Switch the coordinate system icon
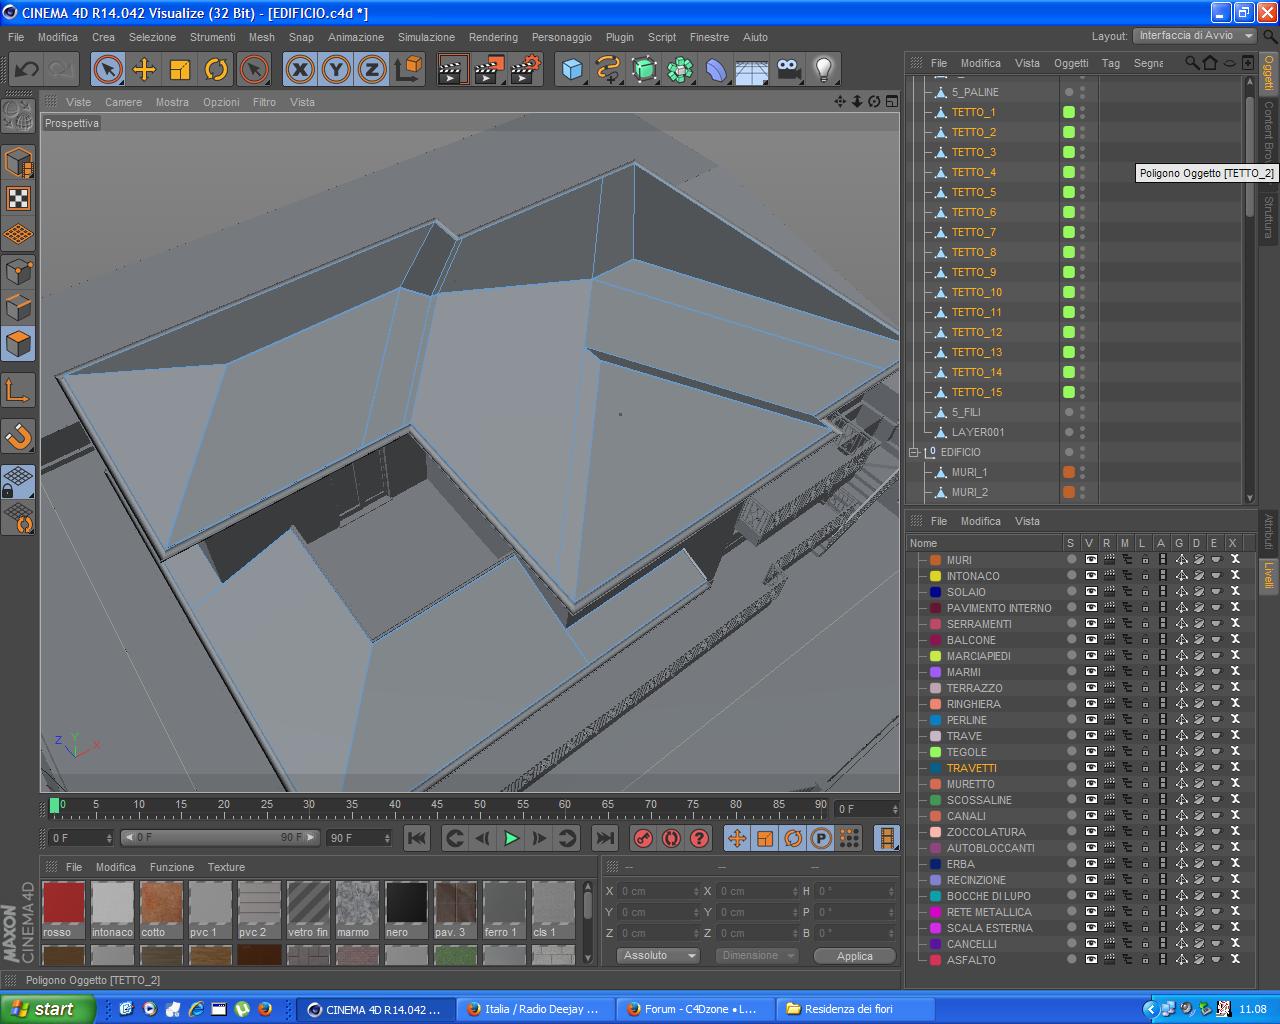The image size is (1280, 1024). click(408, 69)
